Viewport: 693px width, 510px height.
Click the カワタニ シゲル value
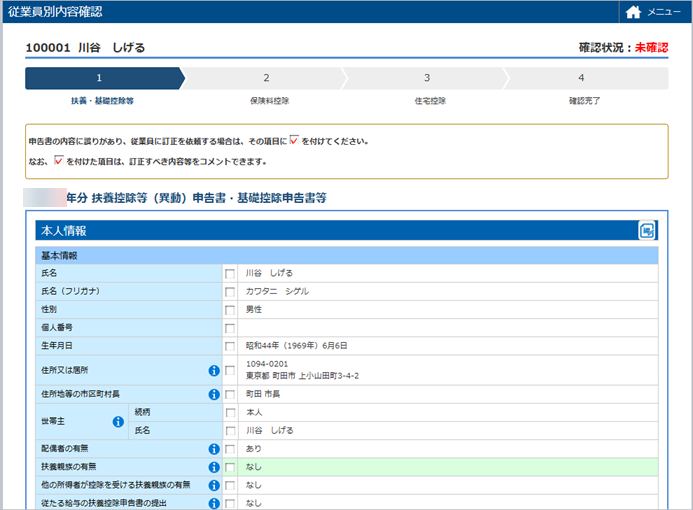277,291
